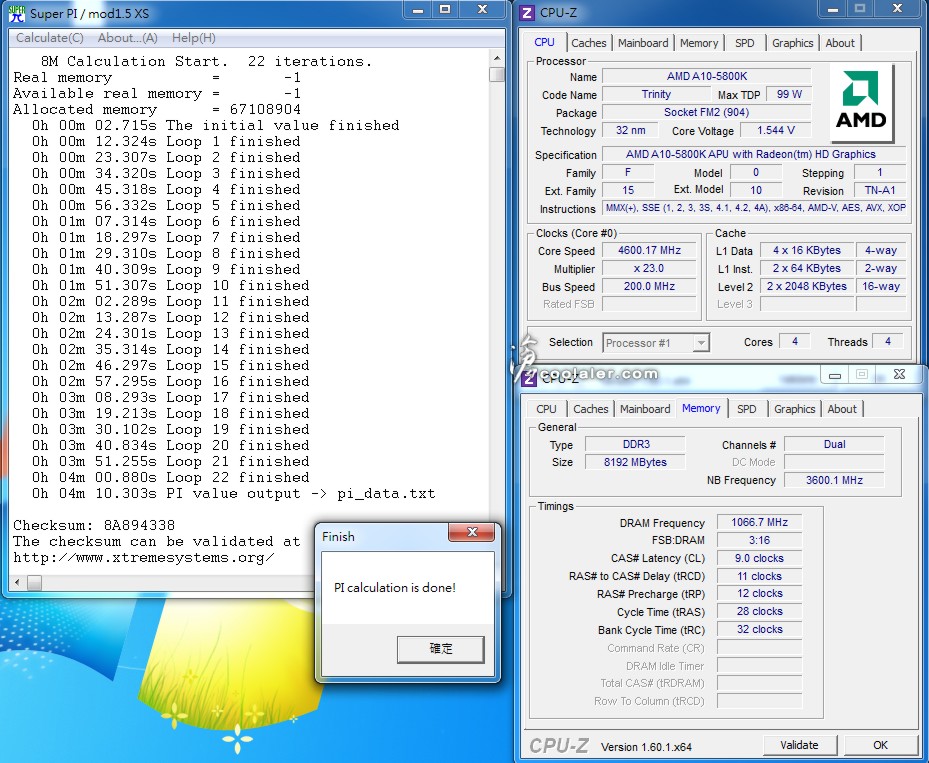Switch to Graphics tab in upper CPU-Z window

pos(792,43)
